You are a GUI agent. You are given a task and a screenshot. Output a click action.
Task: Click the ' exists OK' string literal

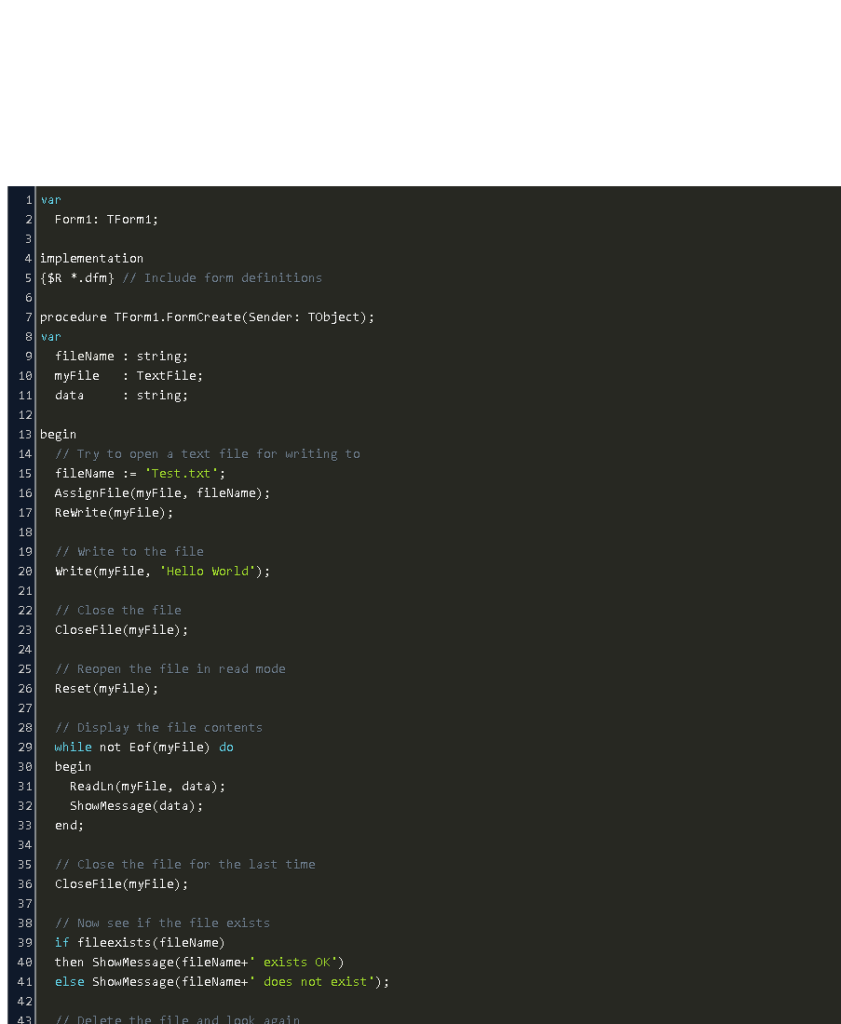pos(293,963)
